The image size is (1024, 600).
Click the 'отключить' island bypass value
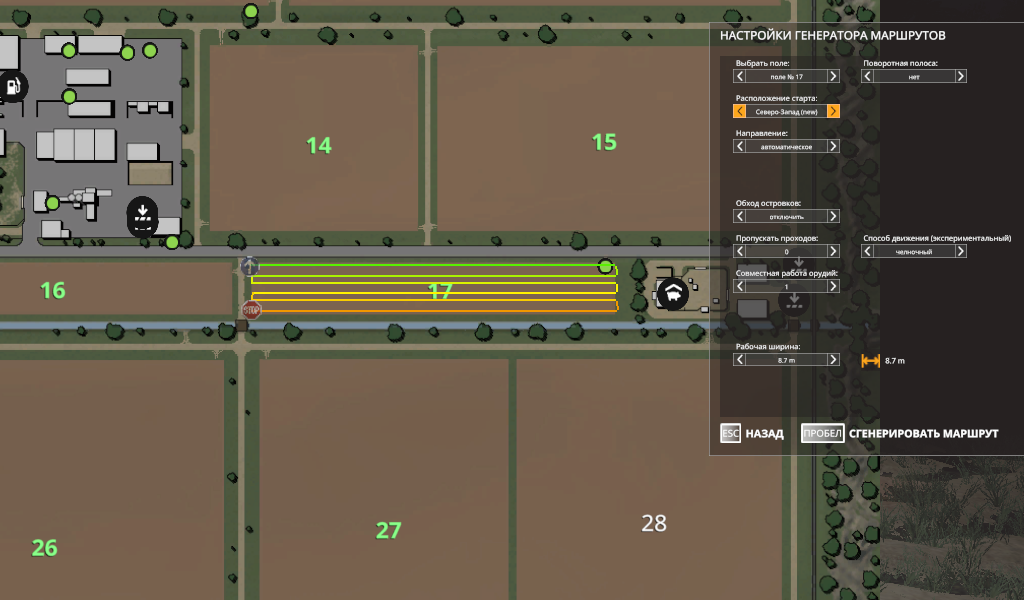[786, 216]
